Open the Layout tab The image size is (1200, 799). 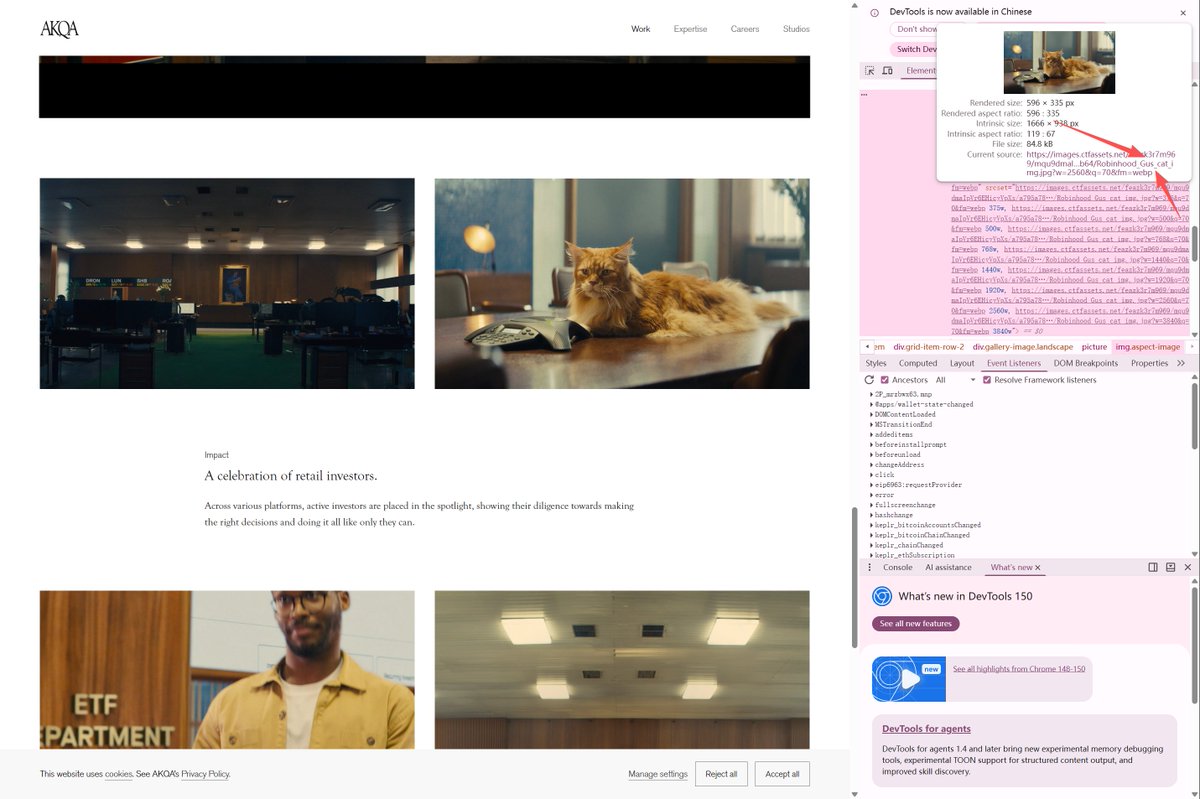tap(962, 363)
